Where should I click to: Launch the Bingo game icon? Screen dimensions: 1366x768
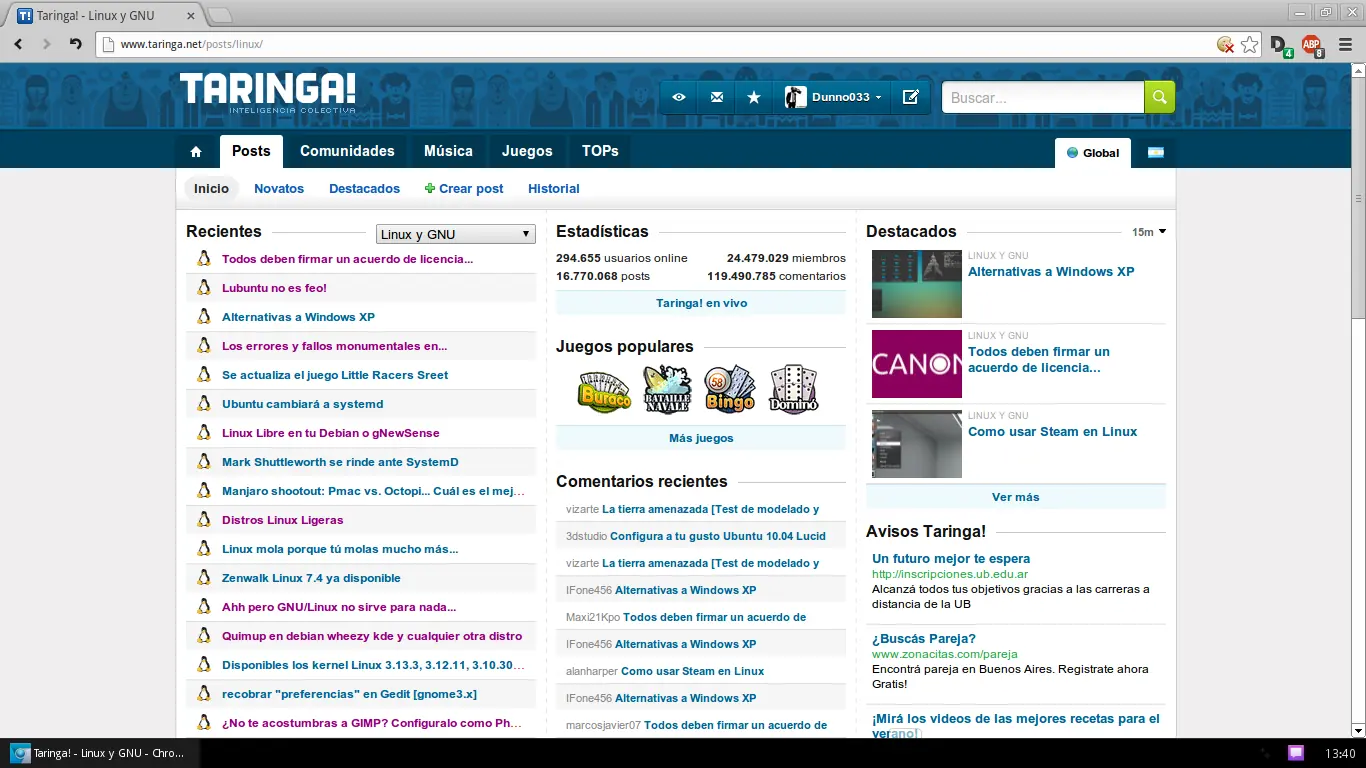730,389
